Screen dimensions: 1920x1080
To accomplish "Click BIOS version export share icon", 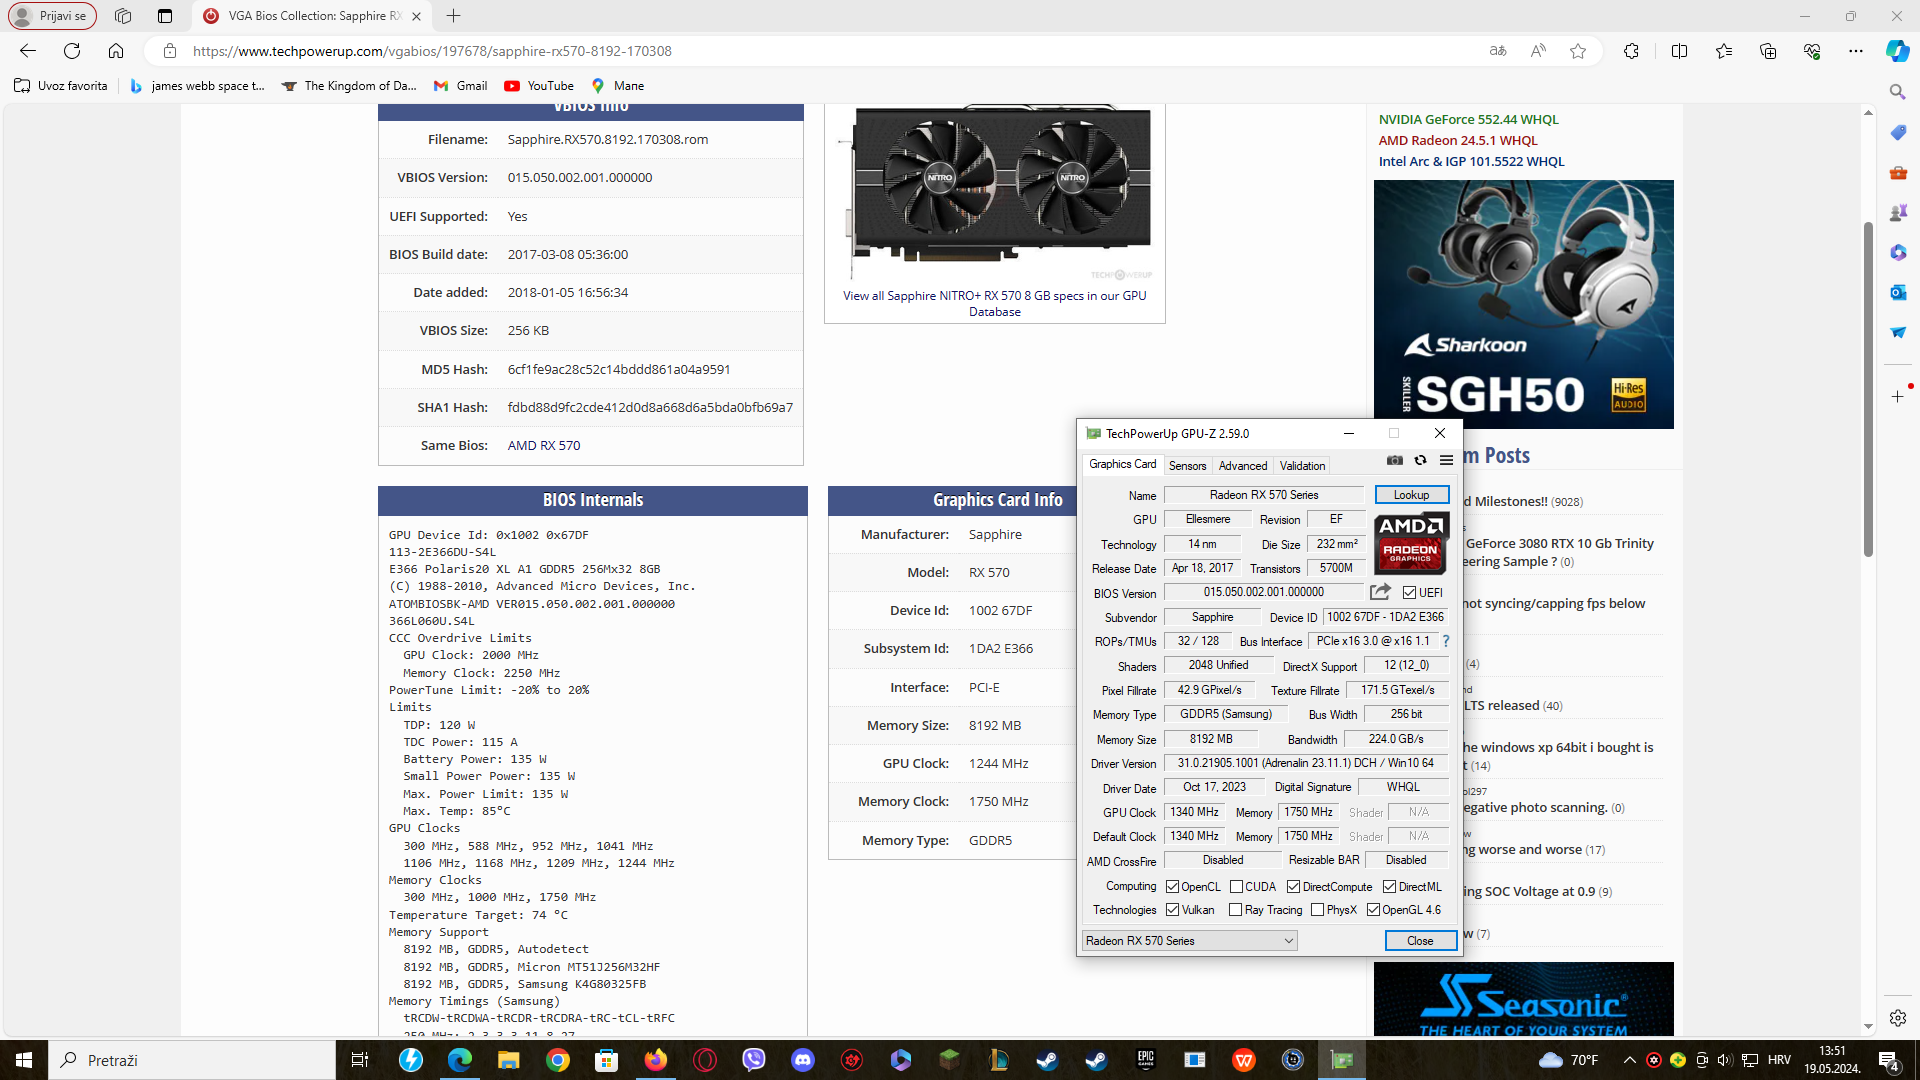I will click(x=1380, y=592).
